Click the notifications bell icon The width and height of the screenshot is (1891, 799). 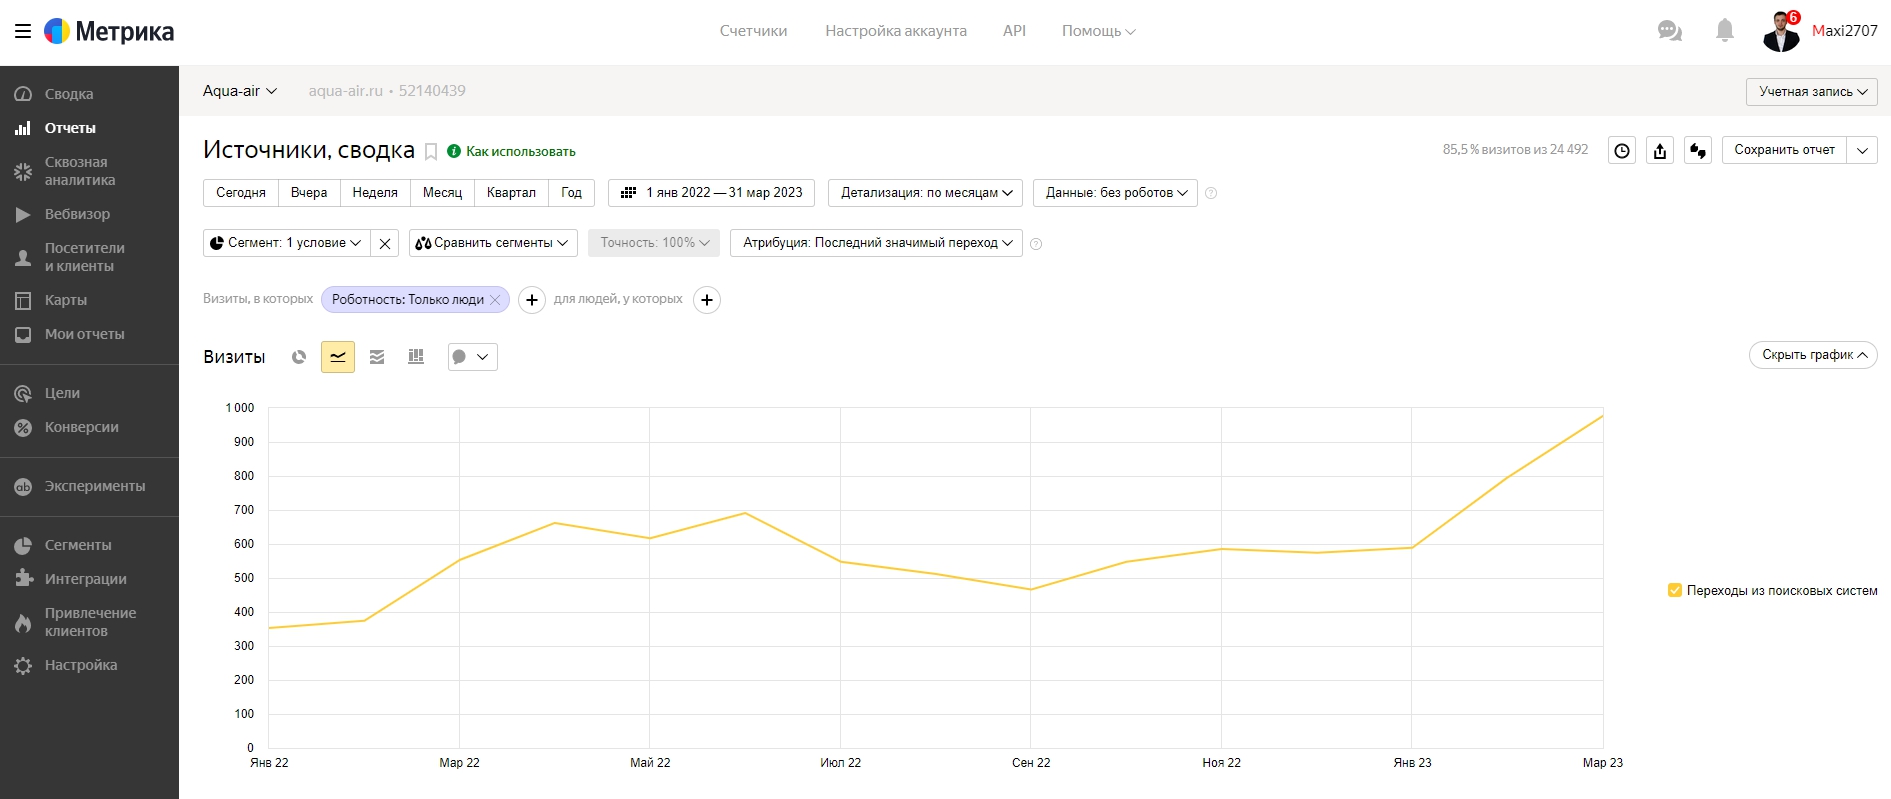pos(1725,31)
